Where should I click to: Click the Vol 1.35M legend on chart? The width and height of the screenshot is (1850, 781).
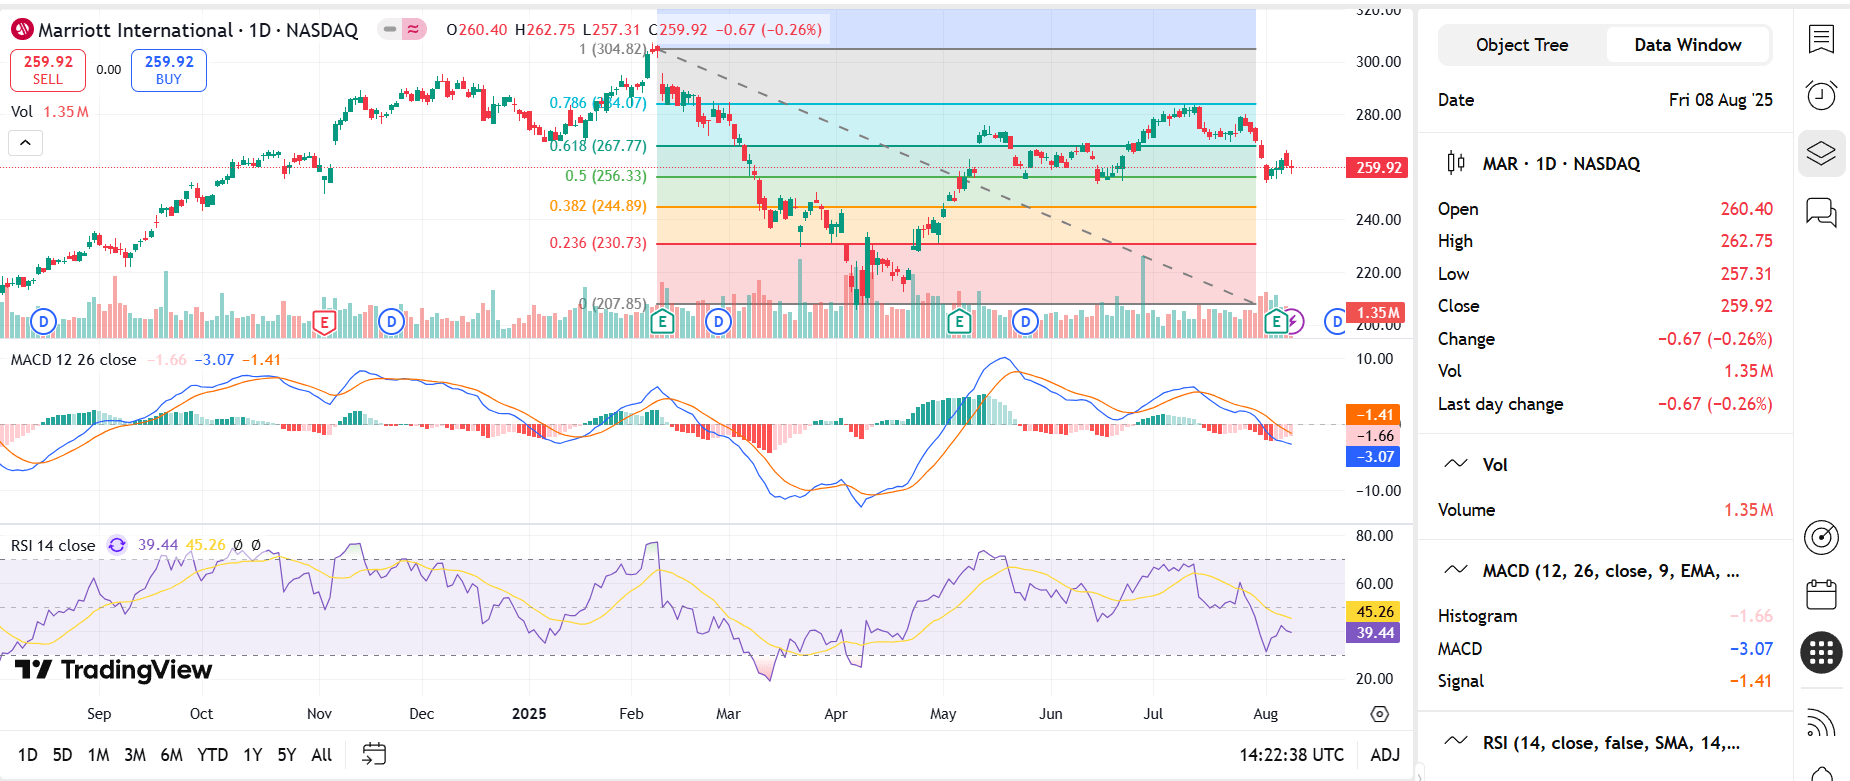pos(50,112)
